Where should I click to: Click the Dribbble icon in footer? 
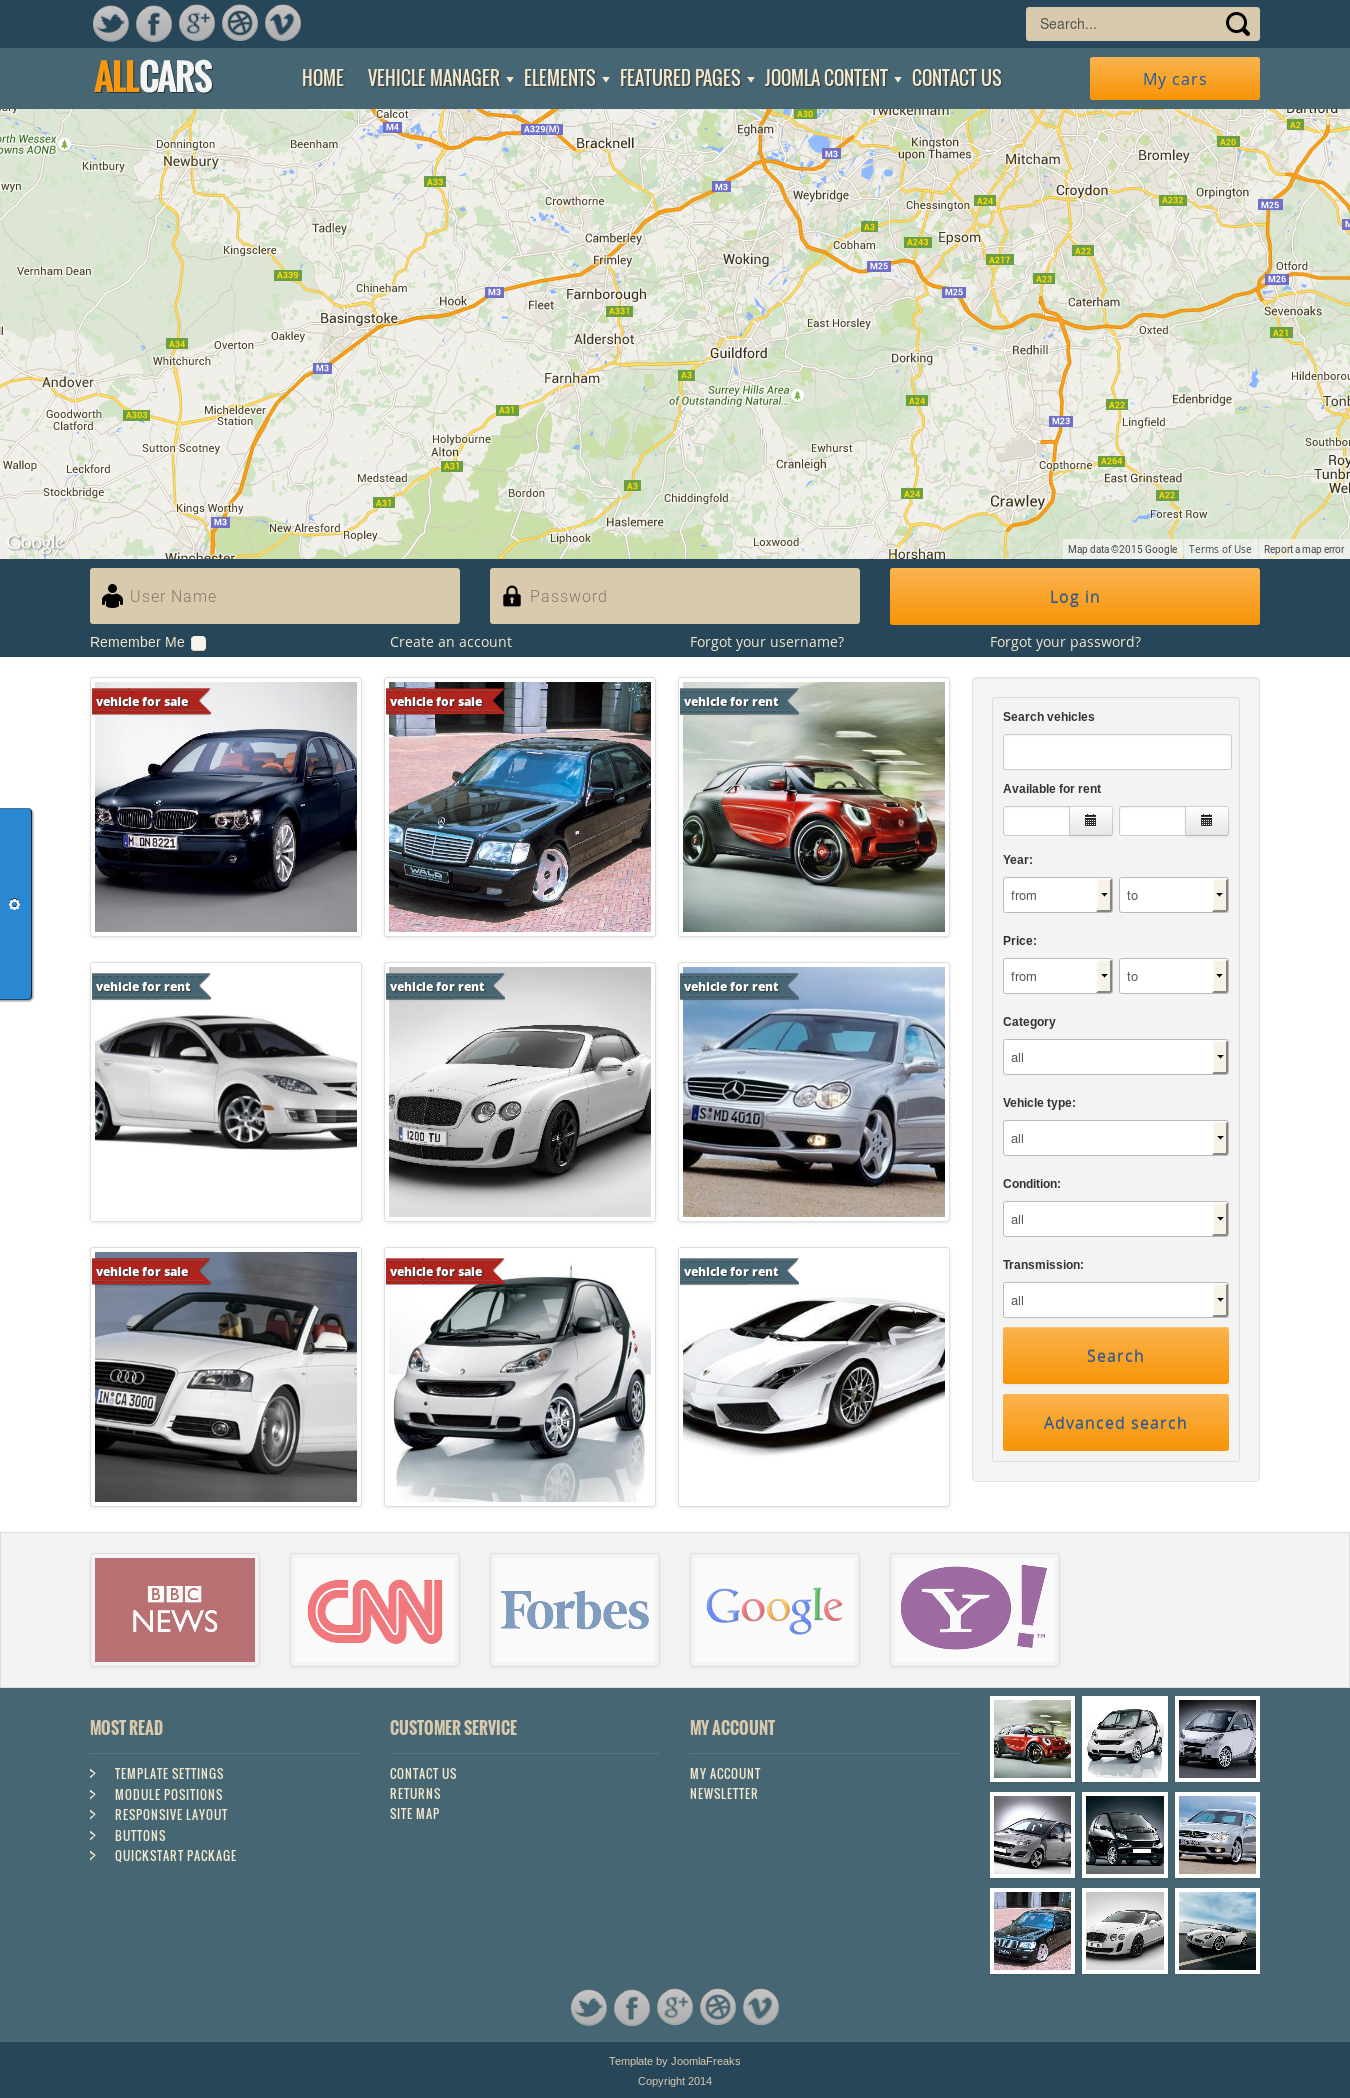[718, 2007]
